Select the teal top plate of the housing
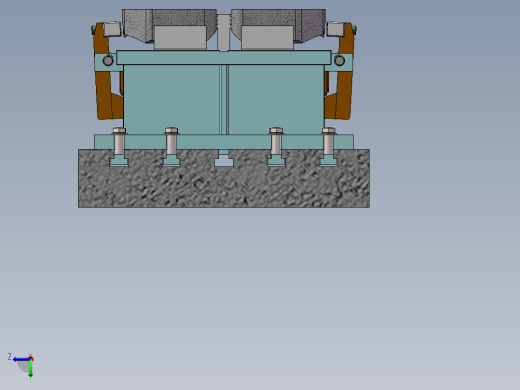Viewport: 520px width, 390px height. click(x=224, y=57)
